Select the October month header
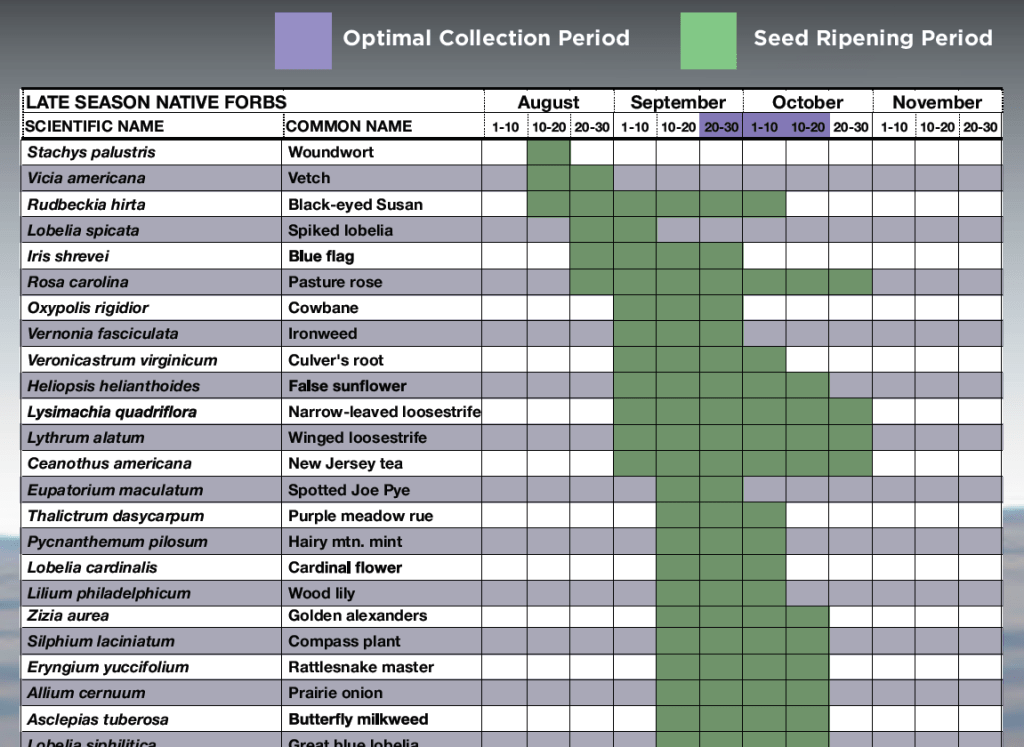The height and width of the screenshot is (747, 1024). 807,102
